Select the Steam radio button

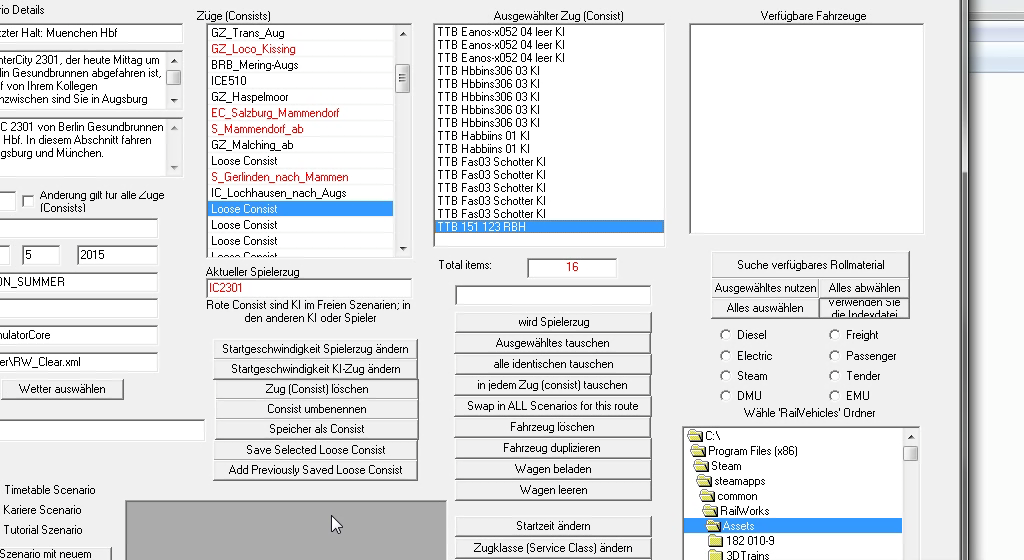pyautogui.click(x=725, y=376)
